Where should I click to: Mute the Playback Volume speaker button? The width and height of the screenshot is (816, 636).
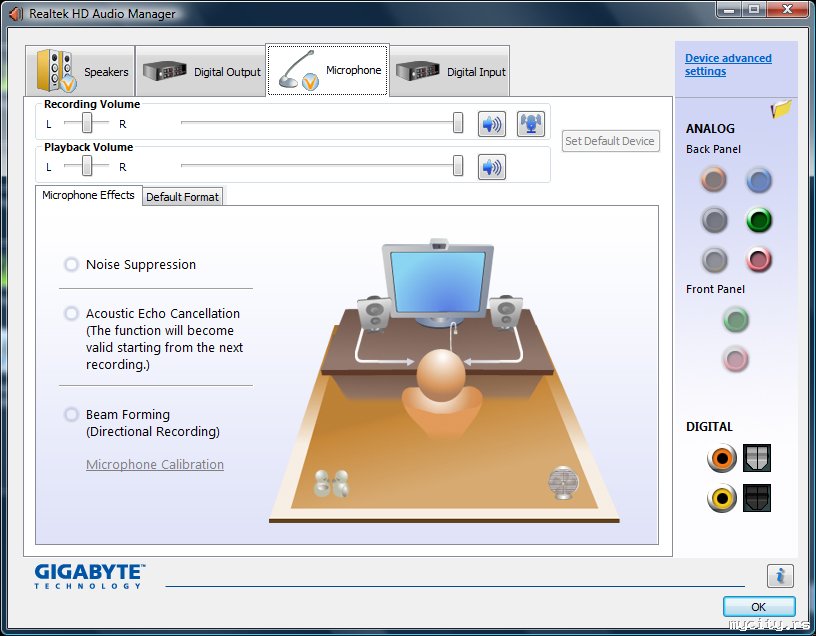pos(491,167)
